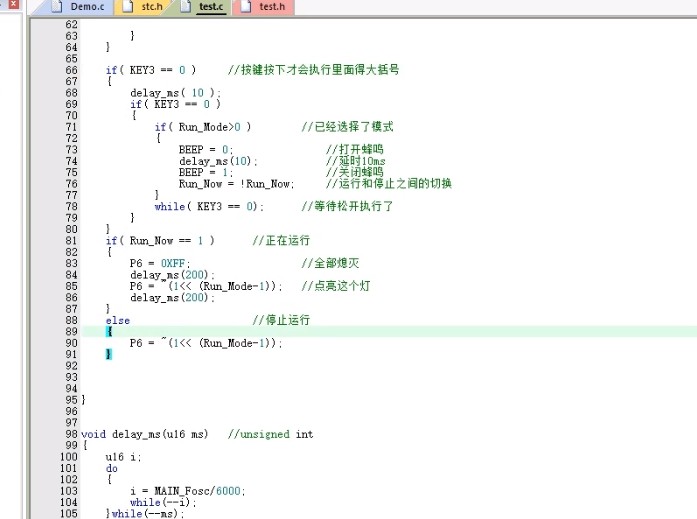
Task: Click the comment '//正在运行' on line 81
Action: click(x=281, y=241)
